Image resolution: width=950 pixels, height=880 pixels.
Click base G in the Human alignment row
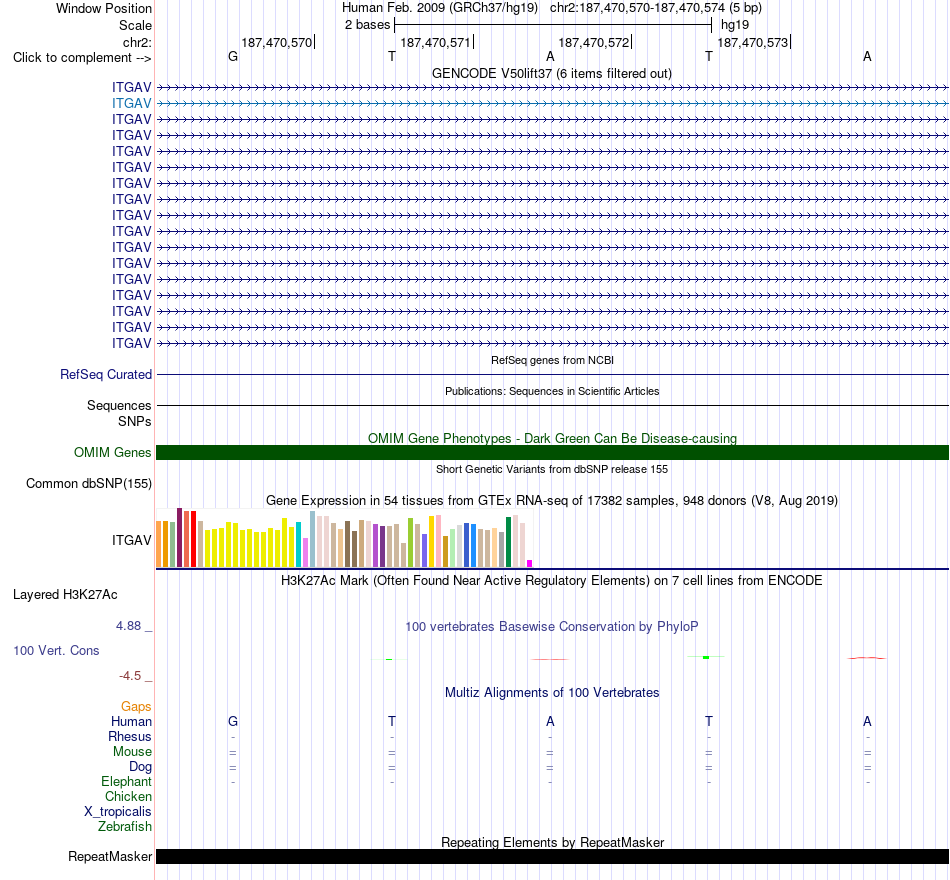[233, 721]
